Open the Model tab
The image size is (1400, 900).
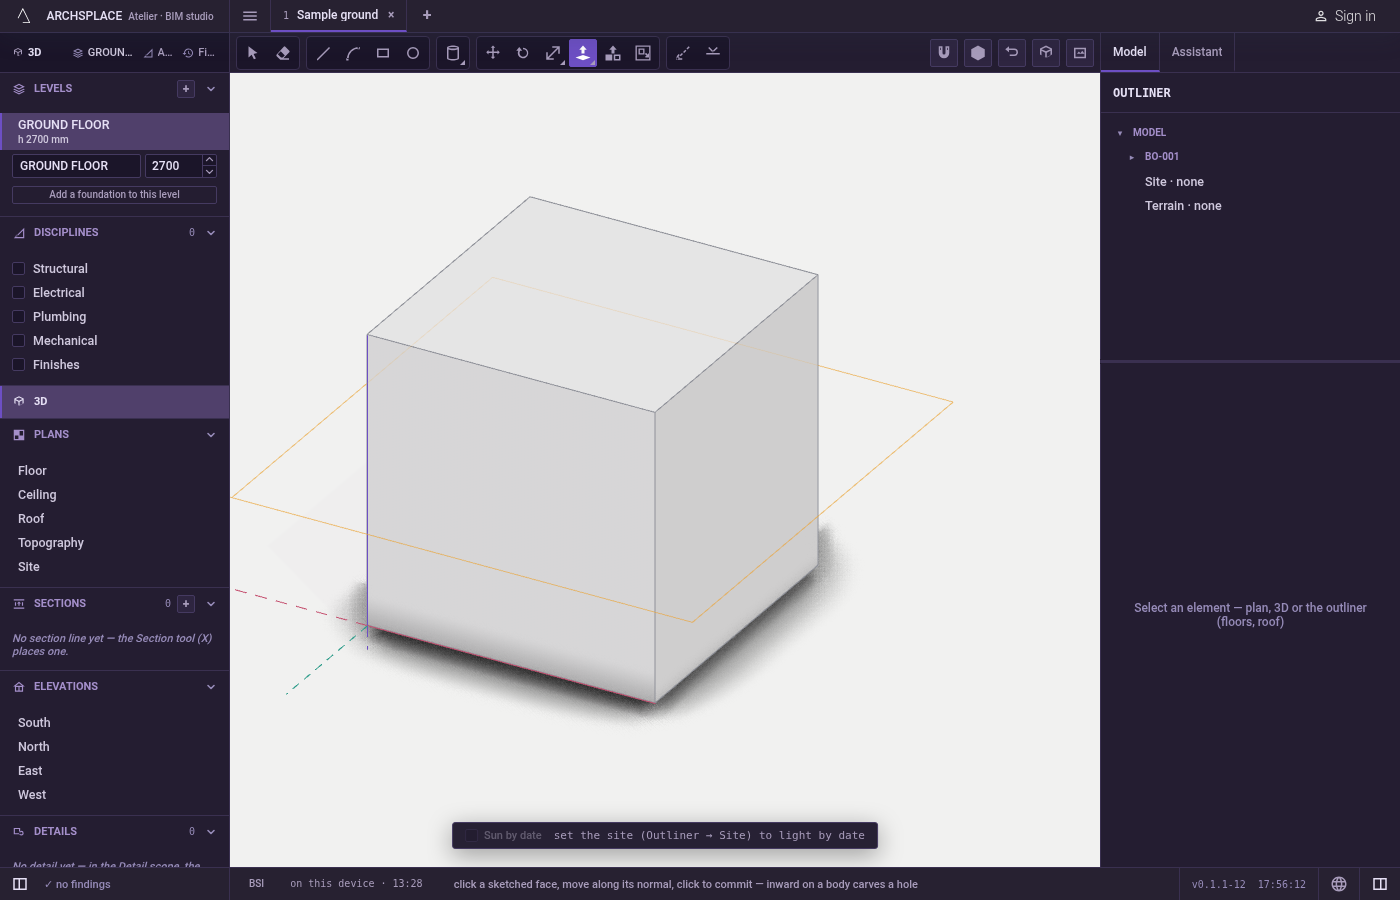pyautogui.click(x=1130, y=52)
